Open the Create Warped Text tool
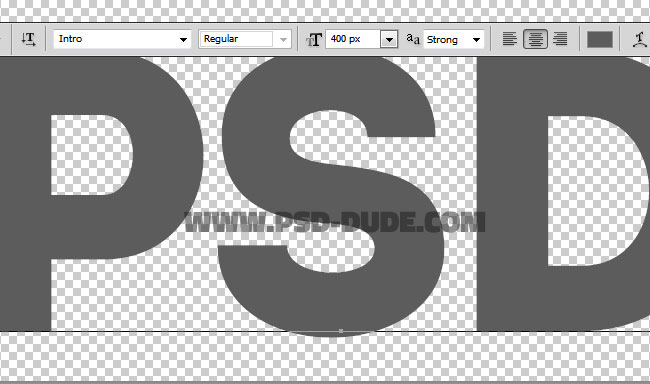 [640, 39]
